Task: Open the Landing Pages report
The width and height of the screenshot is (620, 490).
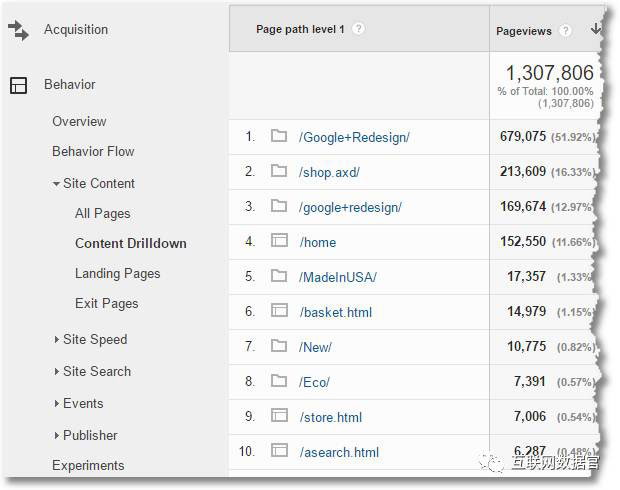Action: point(117,273)
